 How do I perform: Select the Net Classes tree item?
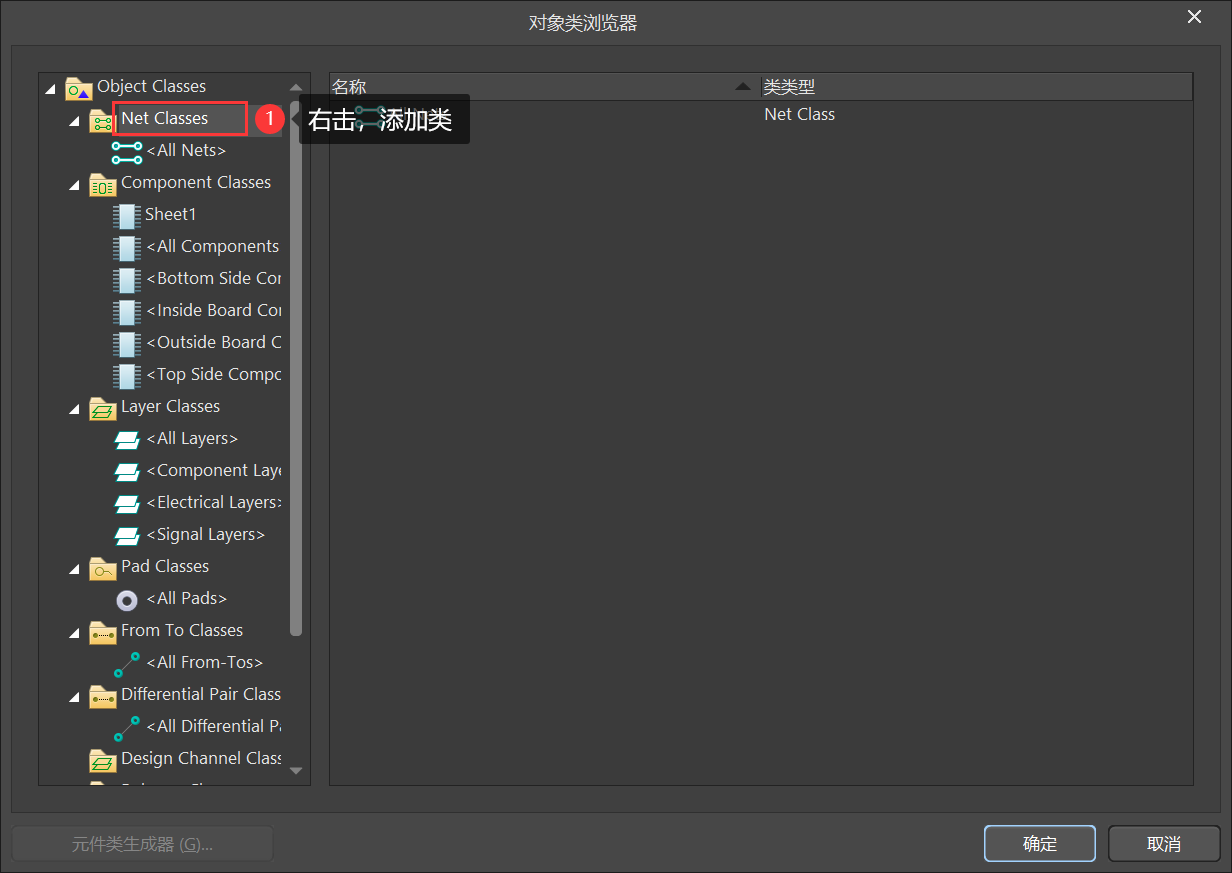pos(165,118)
